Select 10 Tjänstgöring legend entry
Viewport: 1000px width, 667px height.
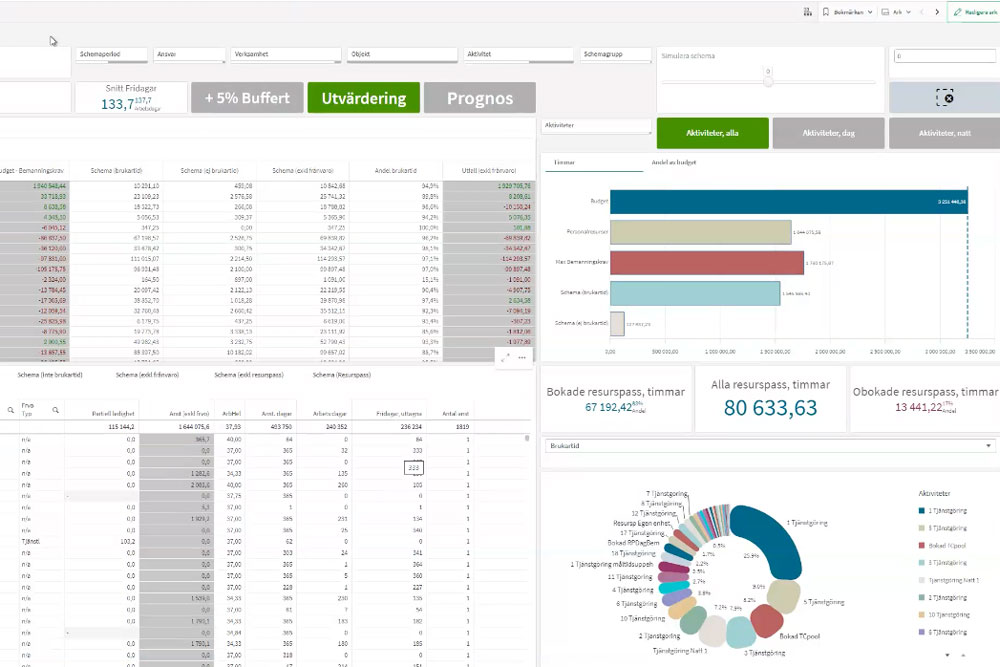coord(944,615)
